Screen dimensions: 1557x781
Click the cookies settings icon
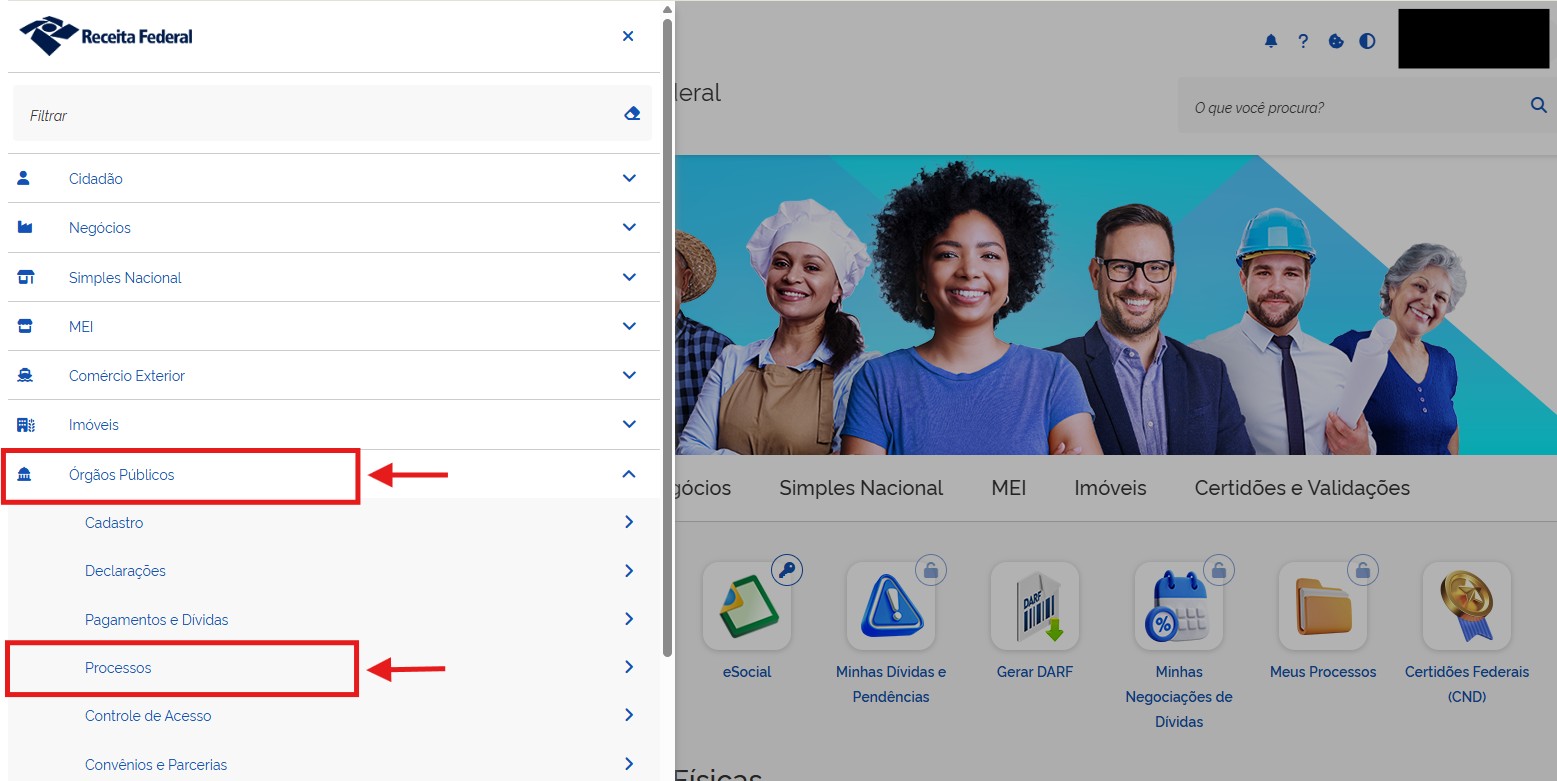pyautogui.click(x=1335, y=41)
